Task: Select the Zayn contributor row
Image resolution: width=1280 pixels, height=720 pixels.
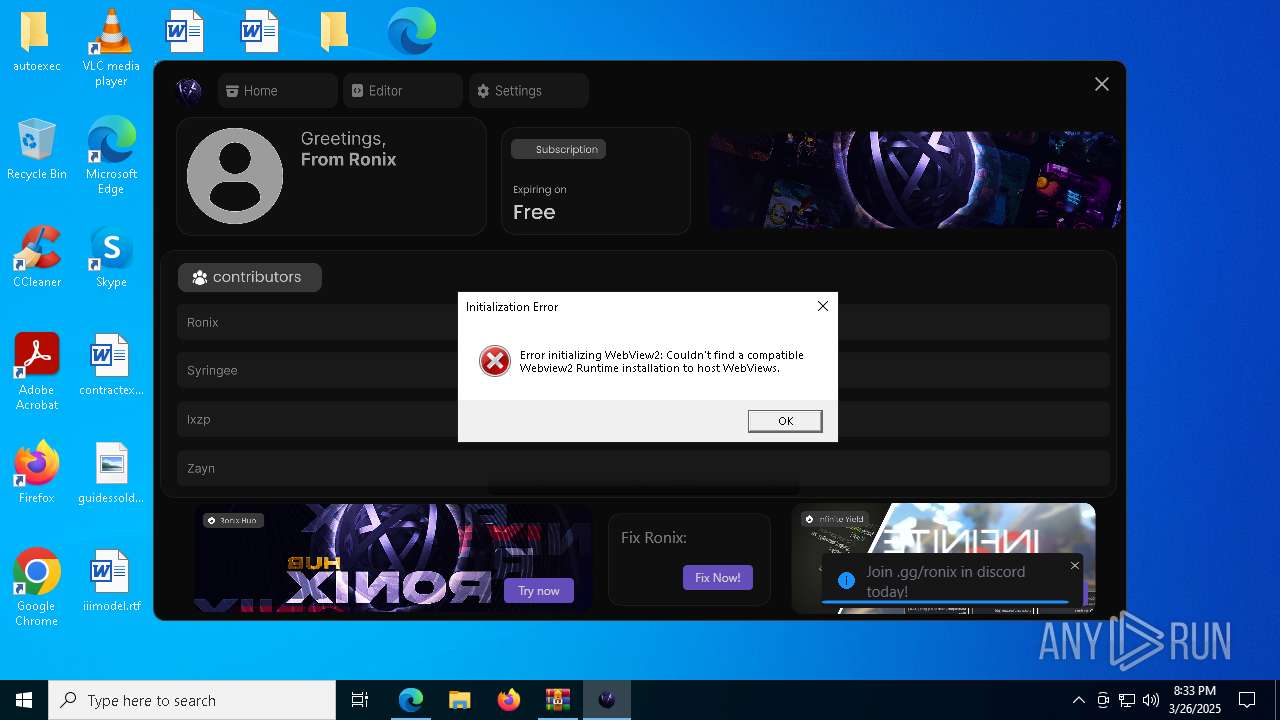Action: click(643, 468)
